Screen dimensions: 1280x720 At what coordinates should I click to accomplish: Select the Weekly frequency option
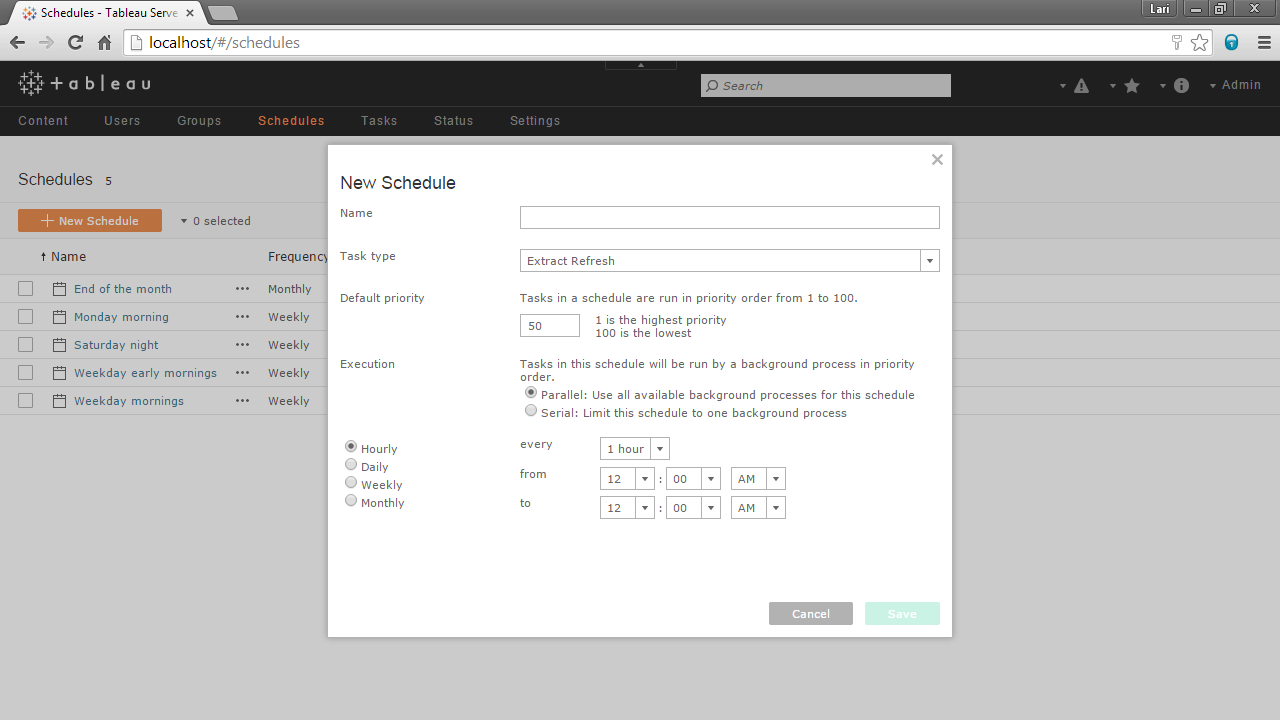(x=351, y=483)
